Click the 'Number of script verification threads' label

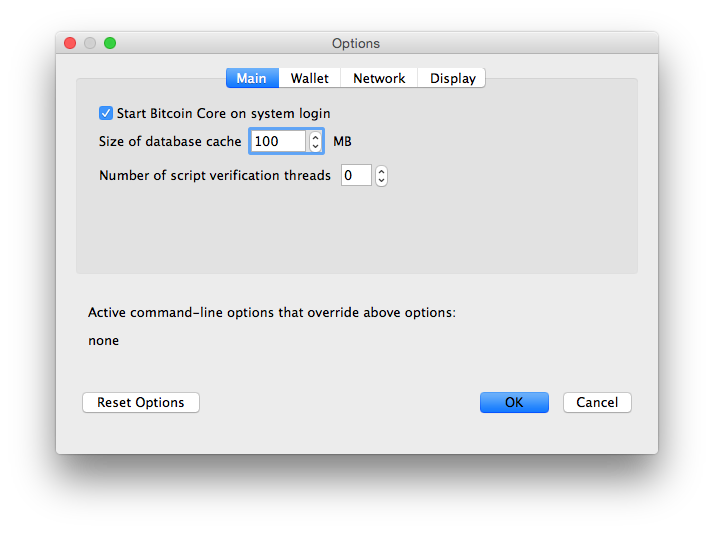215,176
